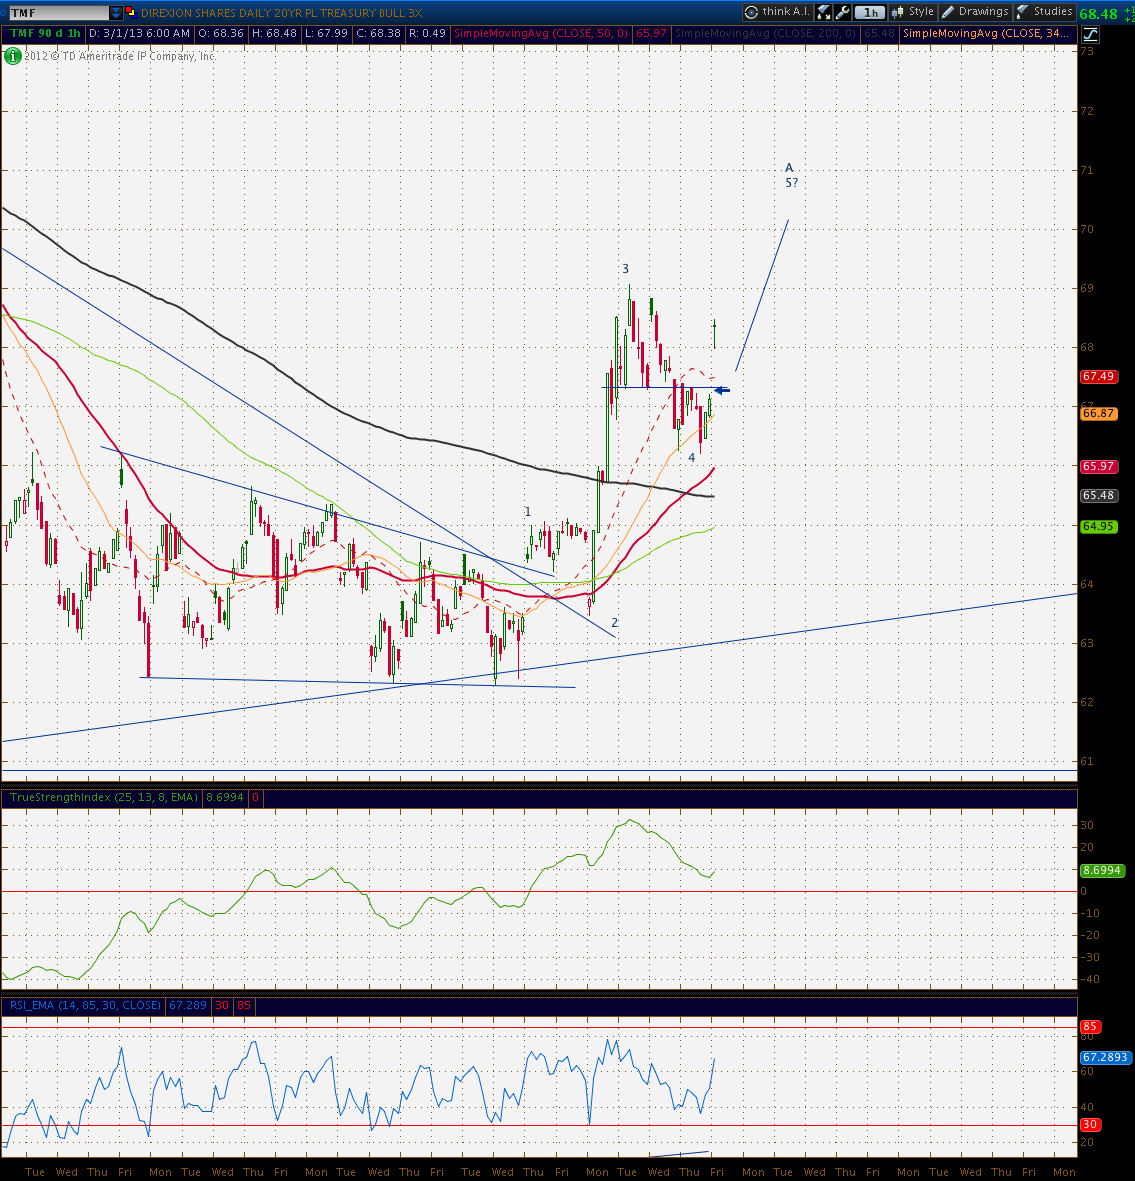
Task: Select greyed SimpleMovingAvg (CLOSE, 200, 0) label
Action: 766,34
